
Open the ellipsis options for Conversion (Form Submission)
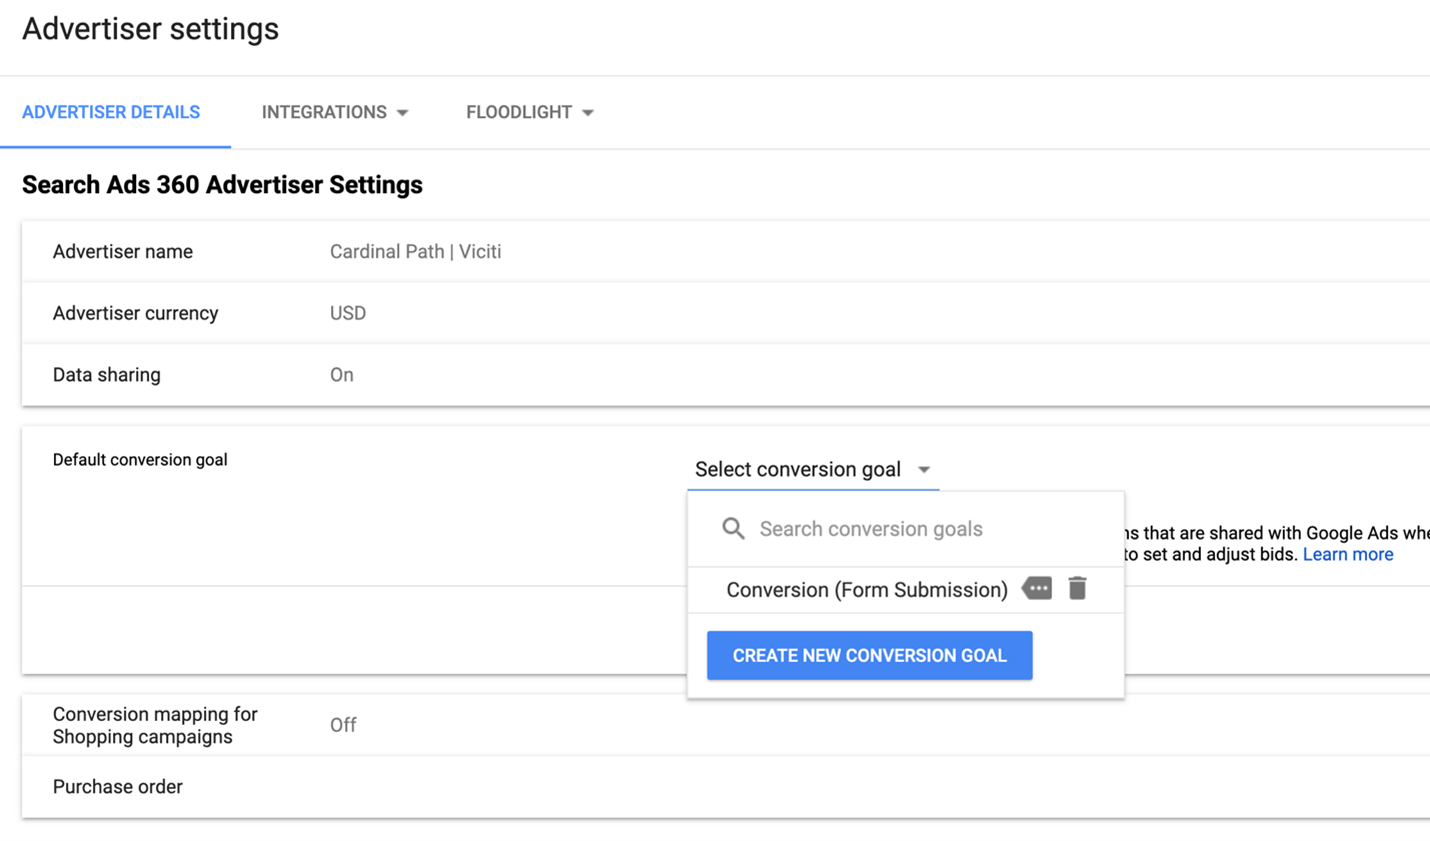click(x=1037, y=589)
